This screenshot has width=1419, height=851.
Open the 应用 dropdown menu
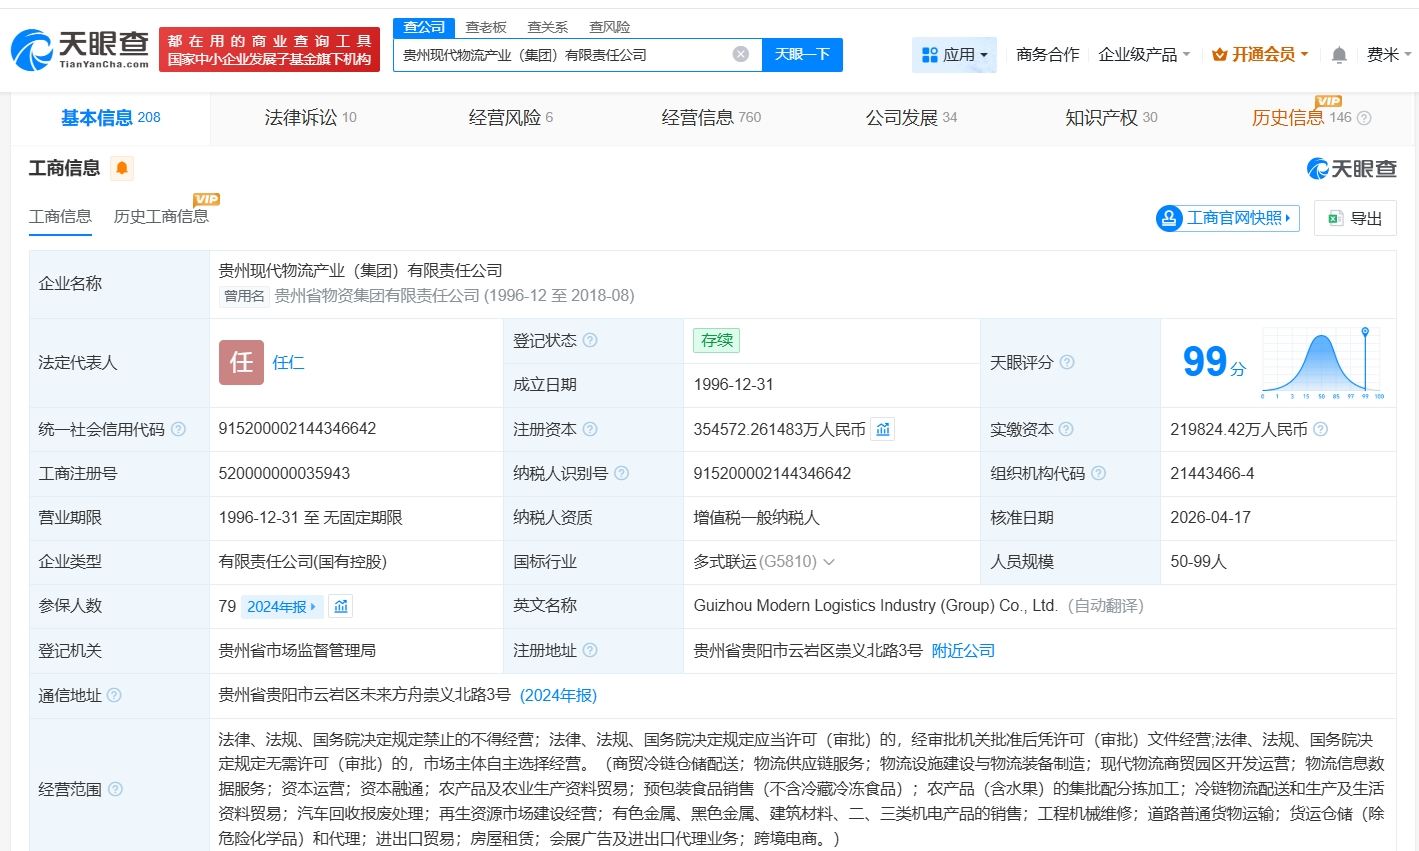954,55
